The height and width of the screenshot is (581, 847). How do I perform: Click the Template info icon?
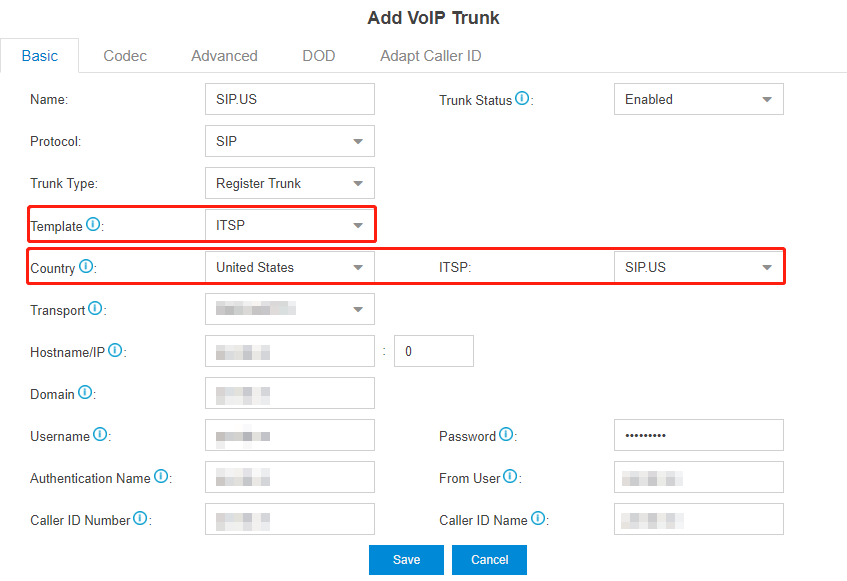[93, 224]
